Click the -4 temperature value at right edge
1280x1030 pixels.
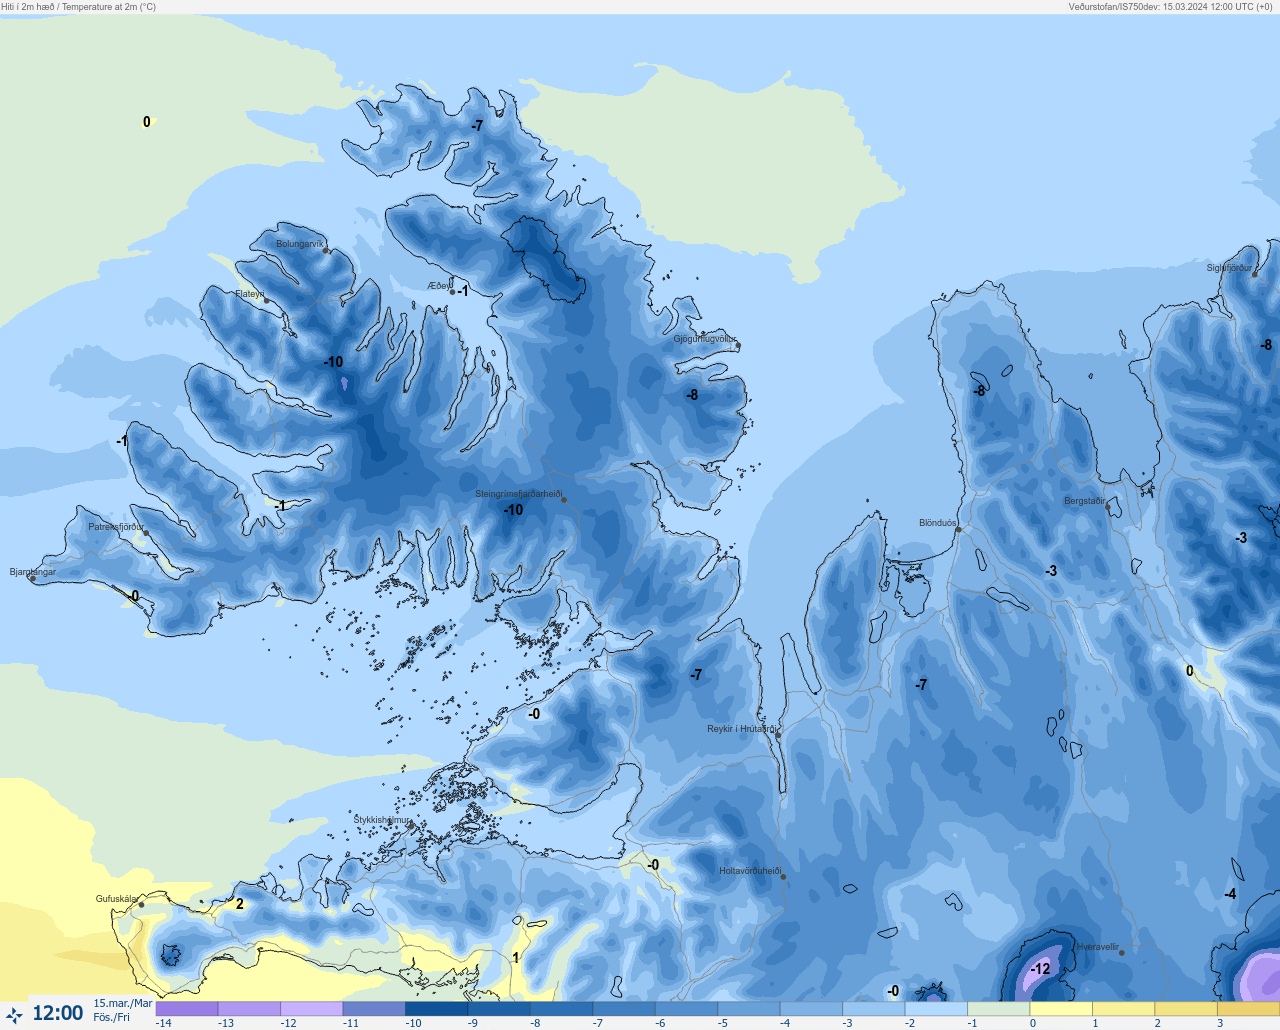tap(1230, 894)
